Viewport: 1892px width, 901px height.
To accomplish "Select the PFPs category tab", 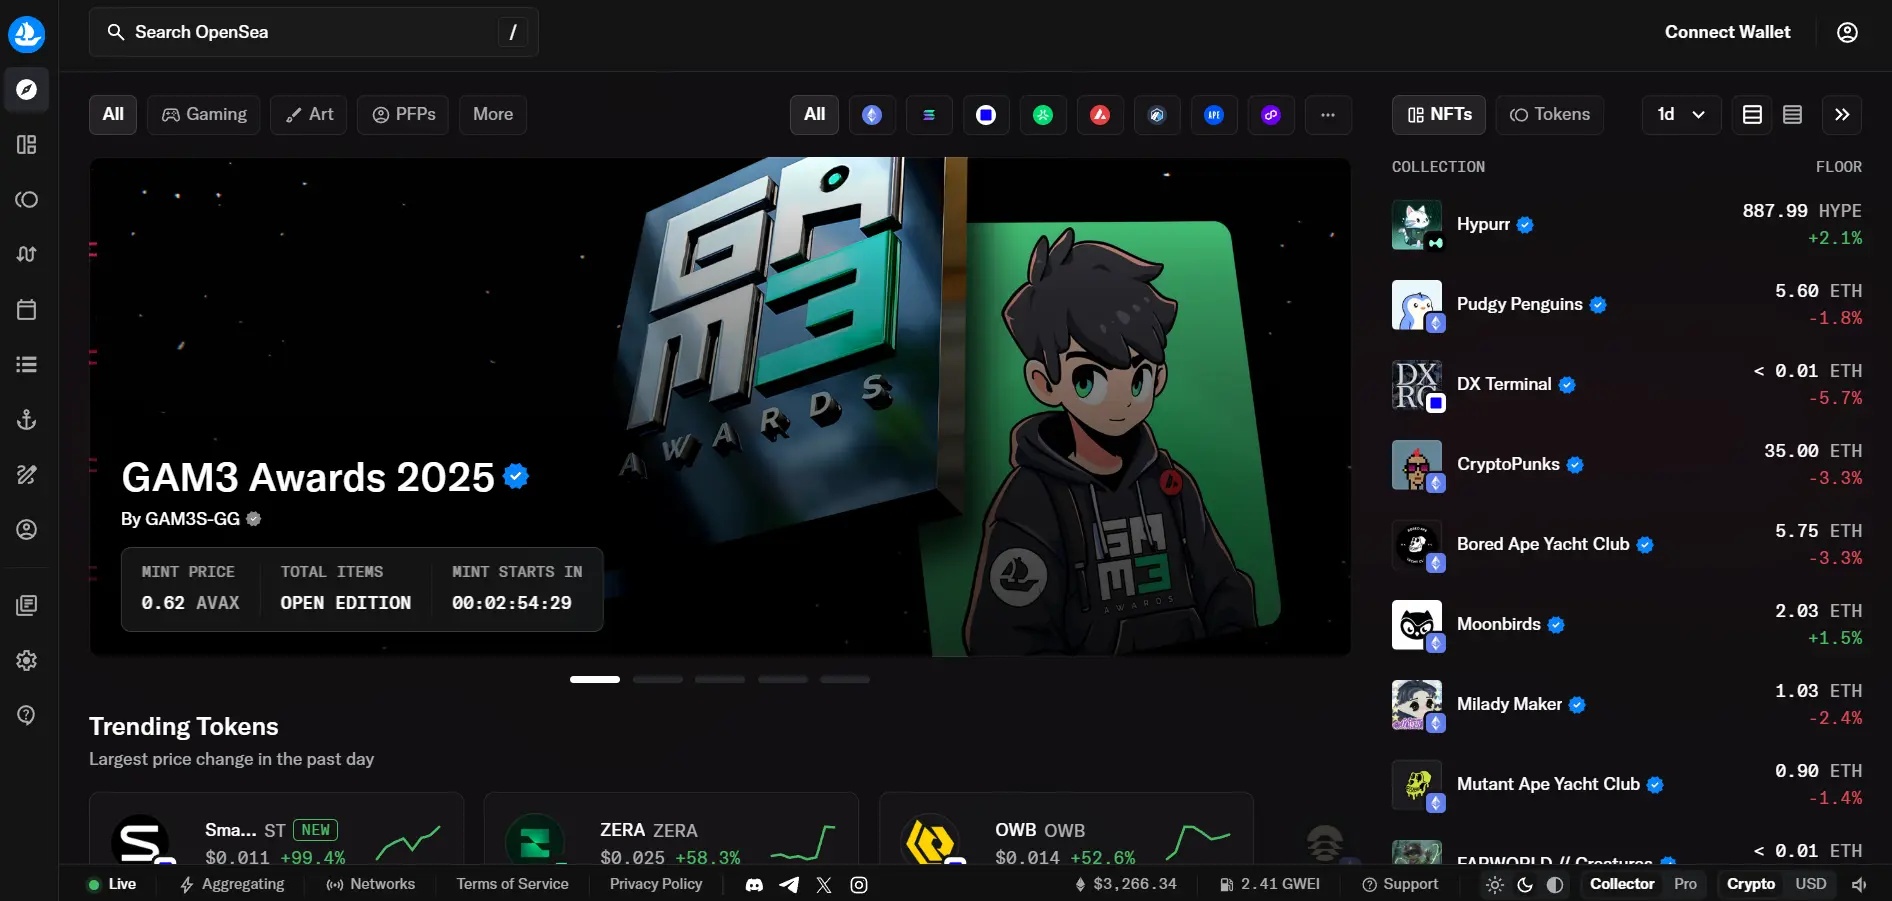I will tap(403, 115).
